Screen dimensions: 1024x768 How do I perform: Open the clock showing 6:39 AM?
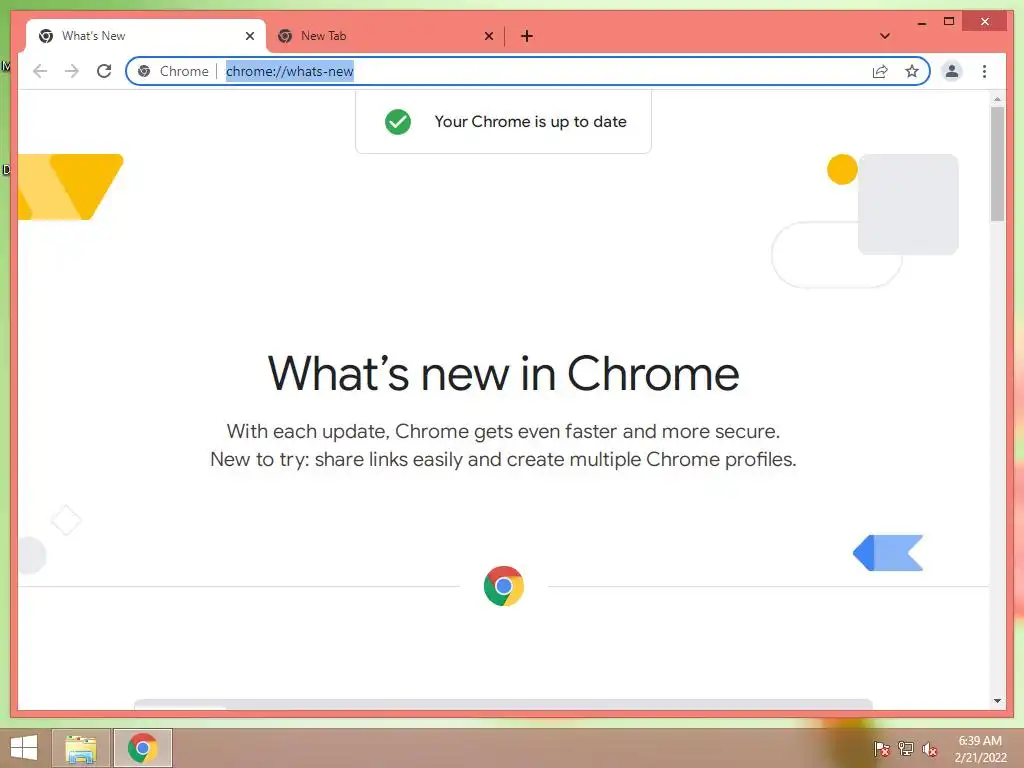[x=980, y=749]
